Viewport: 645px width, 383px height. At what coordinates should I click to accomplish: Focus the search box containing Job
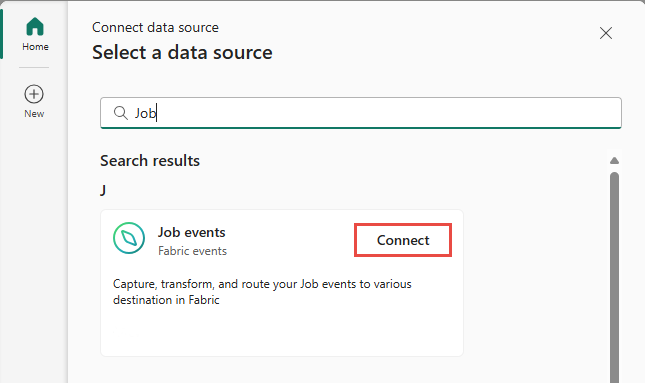(x=361, y=113)
